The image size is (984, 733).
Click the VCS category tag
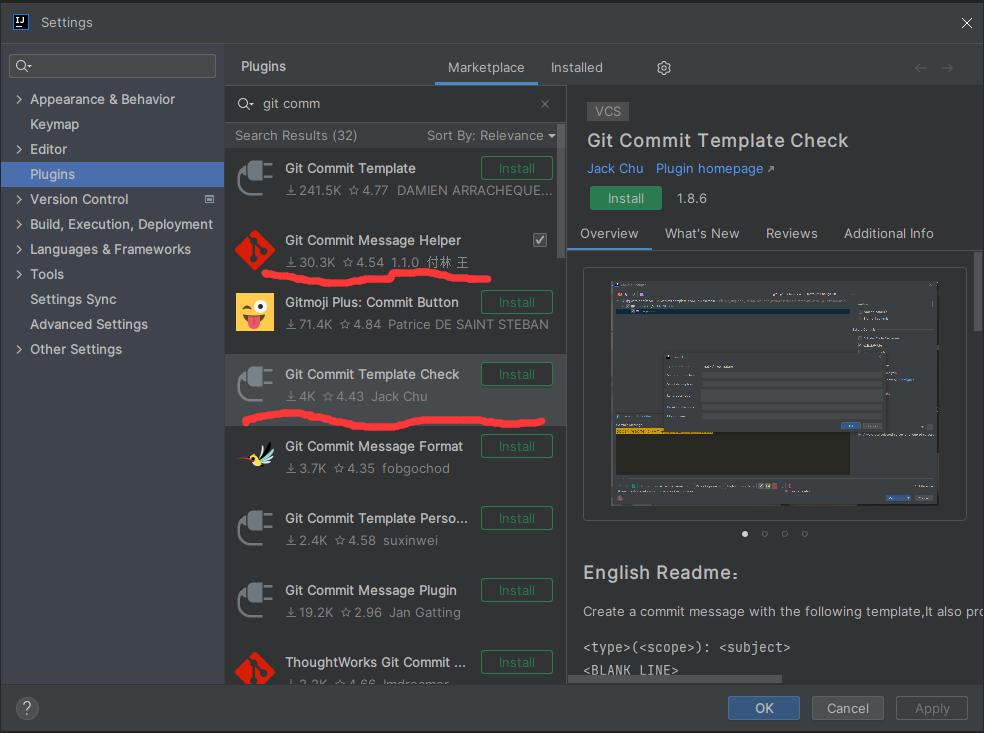pos(607,112)
